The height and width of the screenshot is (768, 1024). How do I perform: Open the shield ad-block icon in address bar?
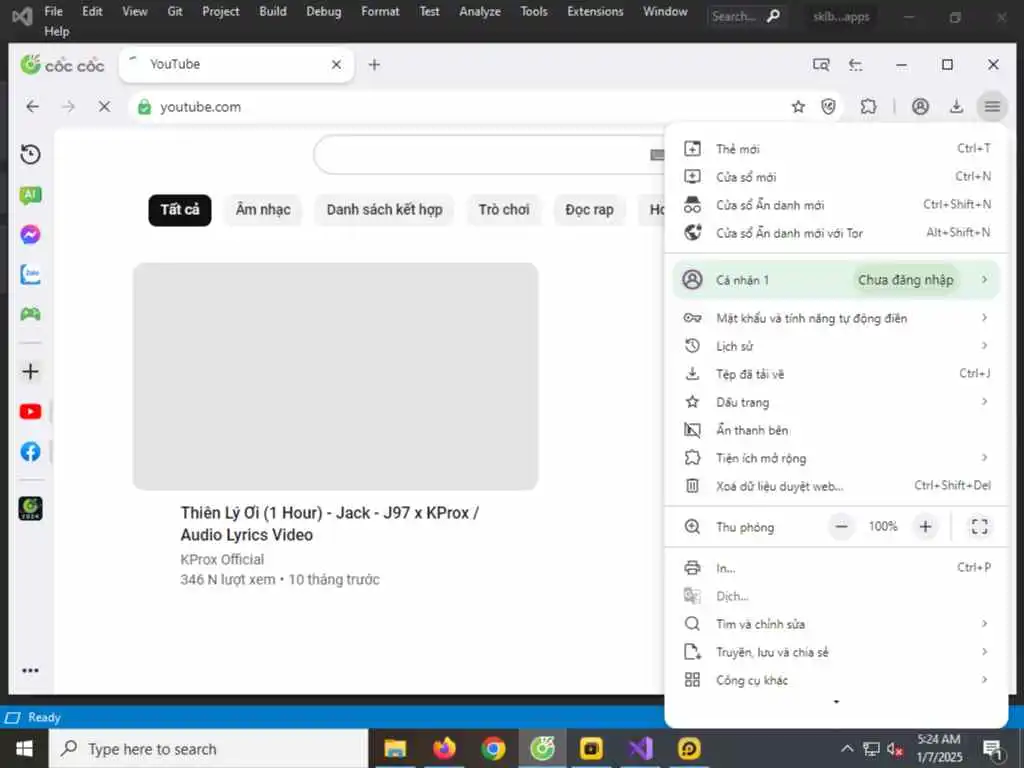(828, 106)
